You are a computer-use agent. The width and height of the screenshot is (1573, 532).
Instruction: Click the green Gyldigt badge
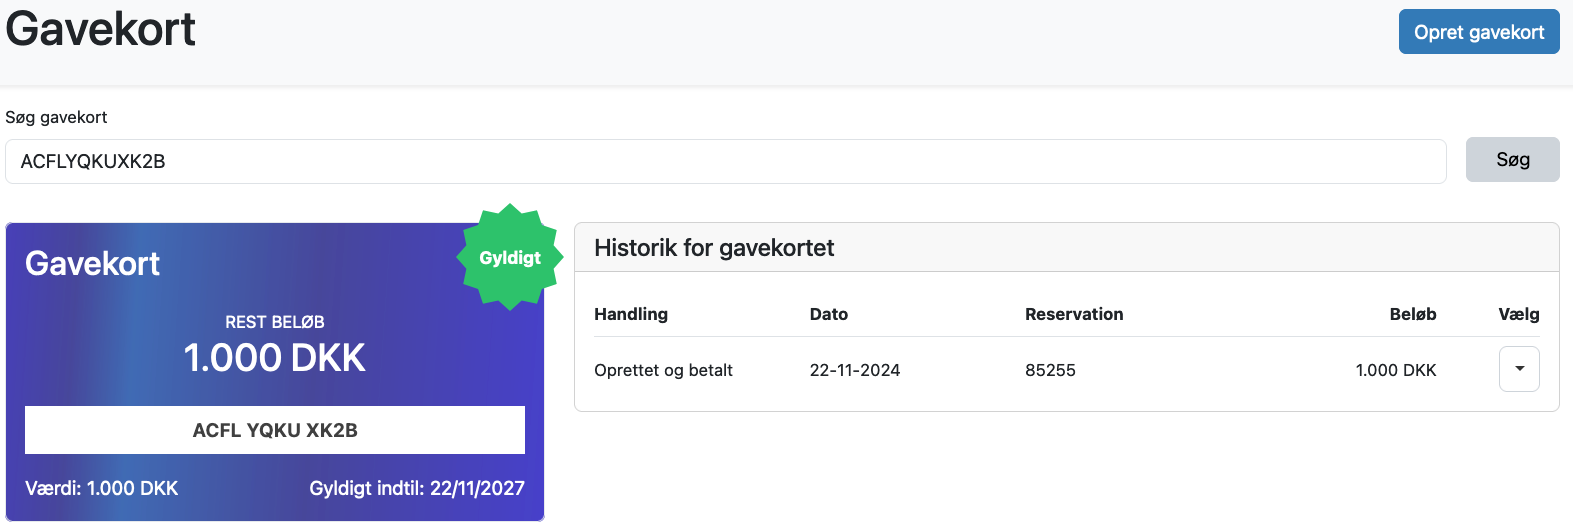click(510, 257)
